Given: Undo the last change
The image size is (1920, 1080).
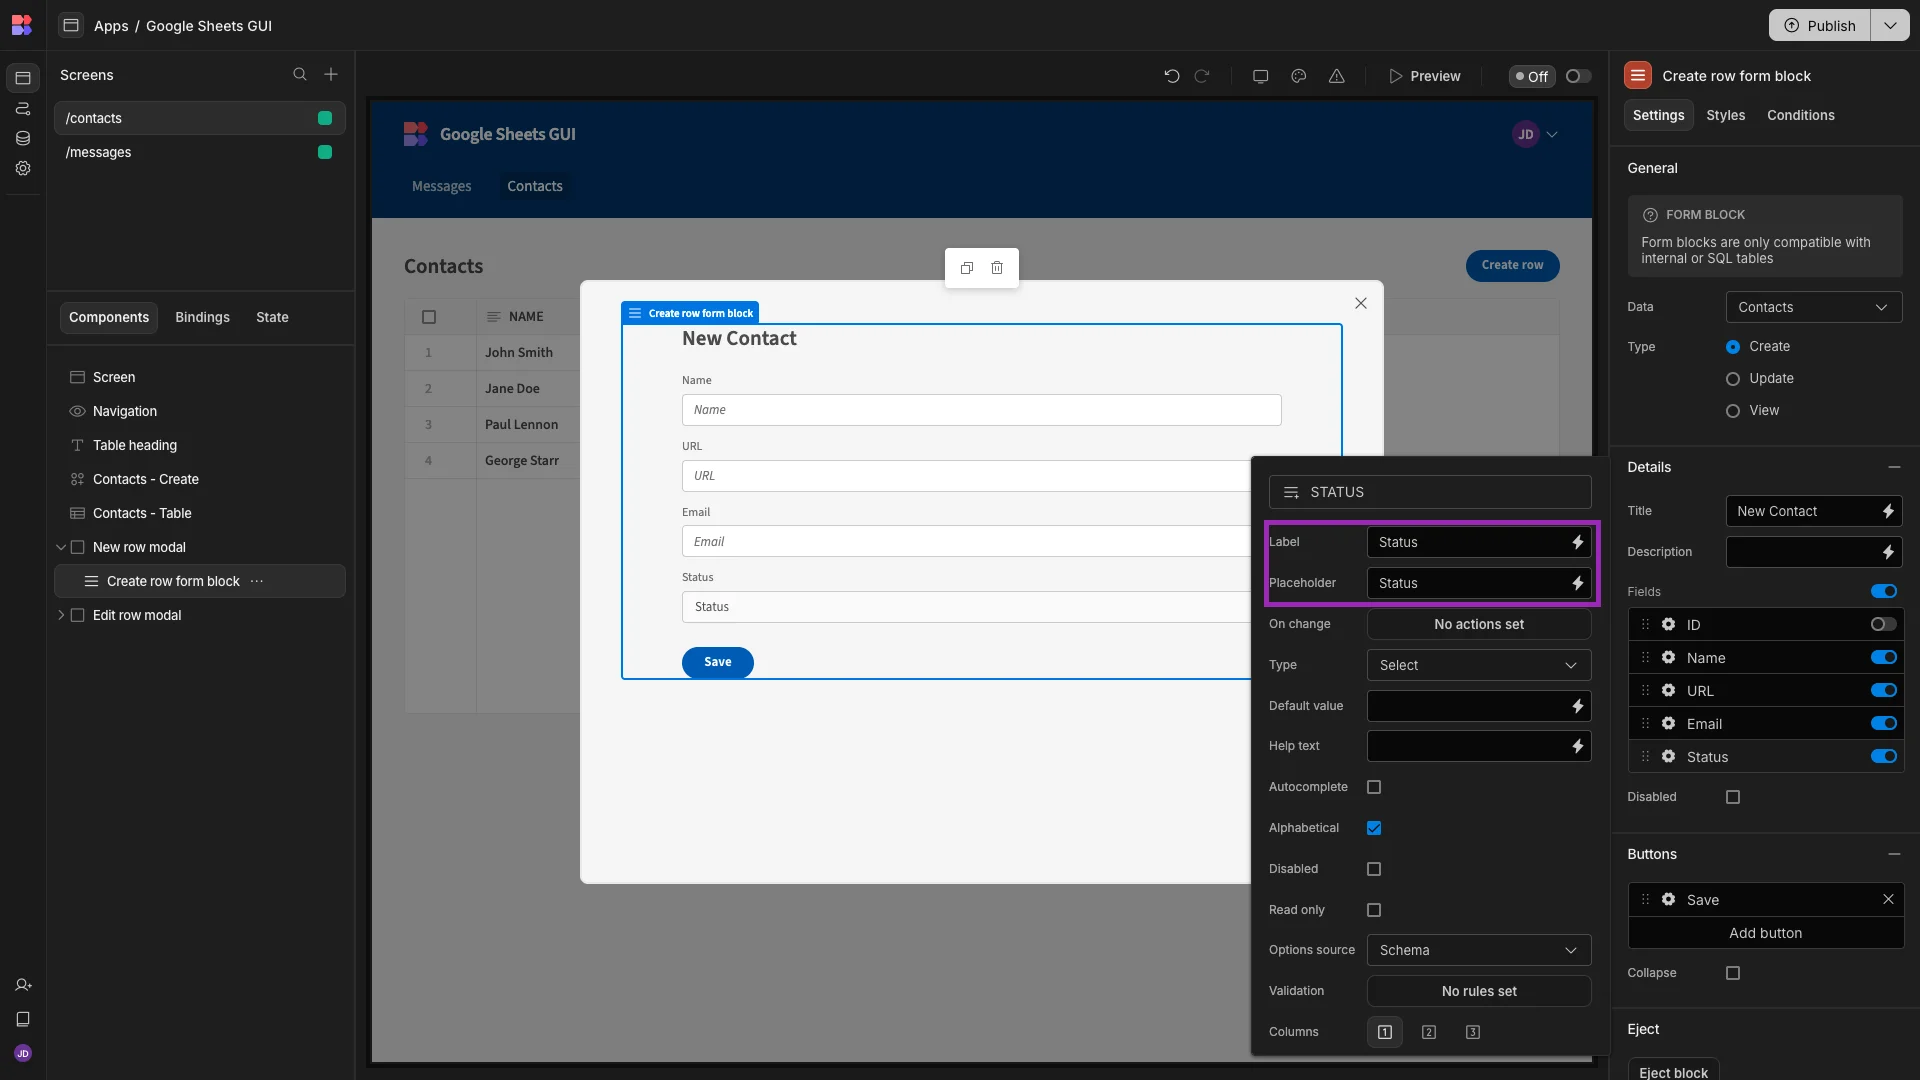Looking at the screenshot, I should pyautogui.click(x=1172, y=76).
